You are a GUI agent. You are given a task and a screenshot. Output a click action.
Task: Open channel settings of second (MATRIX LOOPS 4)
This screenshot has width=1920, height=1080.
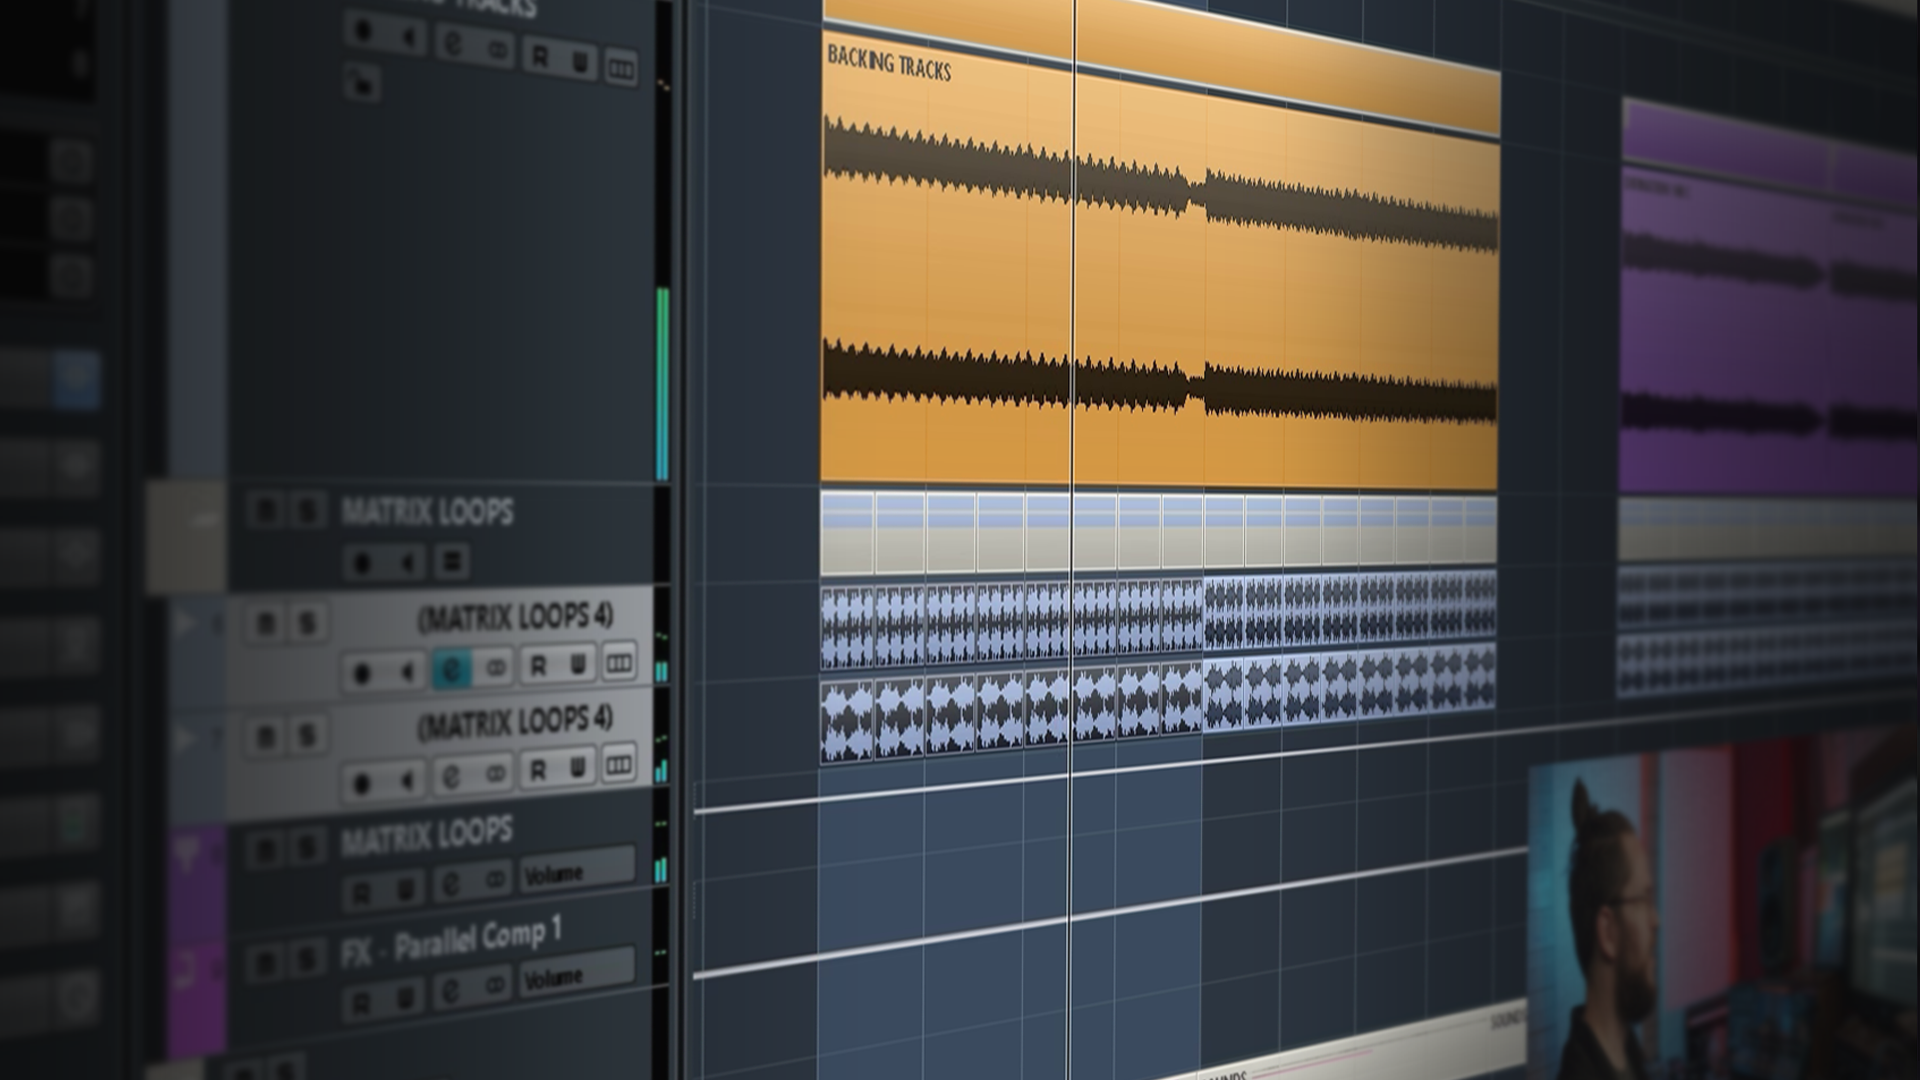pos(451,777)
